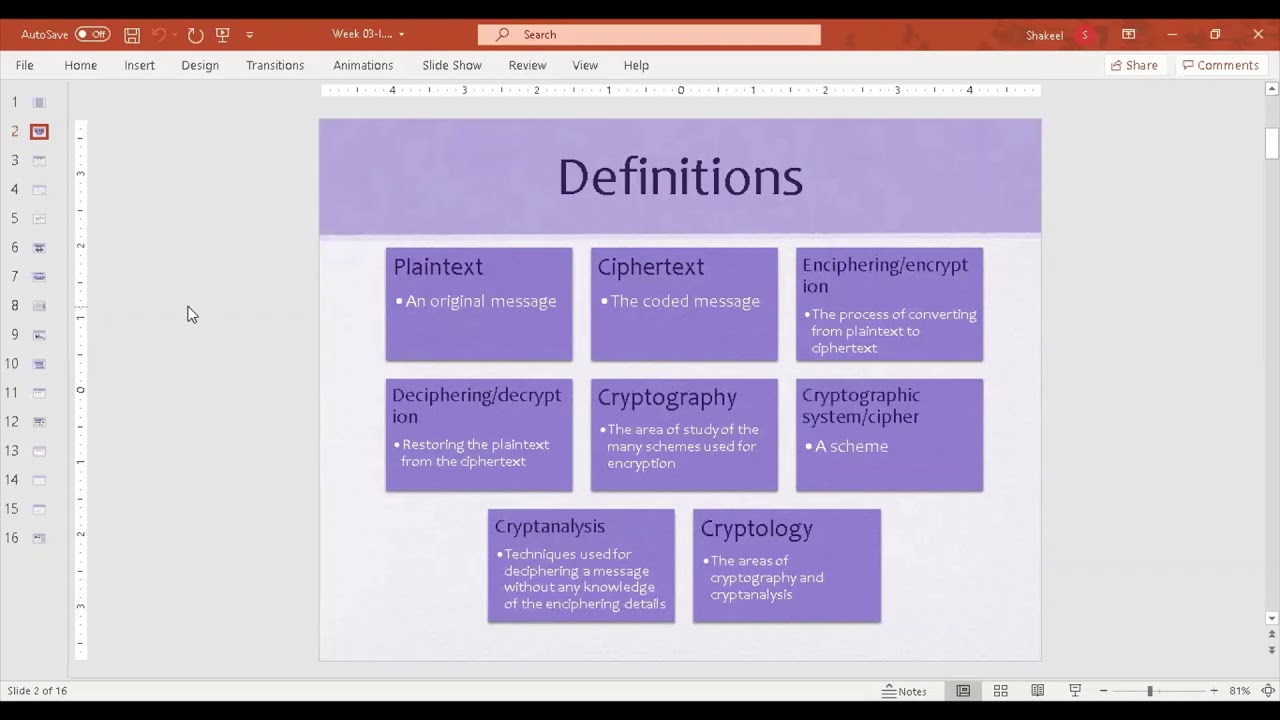Image resolution: width=1280 pixels, height=720 pixels.
Task: Start presentation from beginning icon
Action: (223, 34)
